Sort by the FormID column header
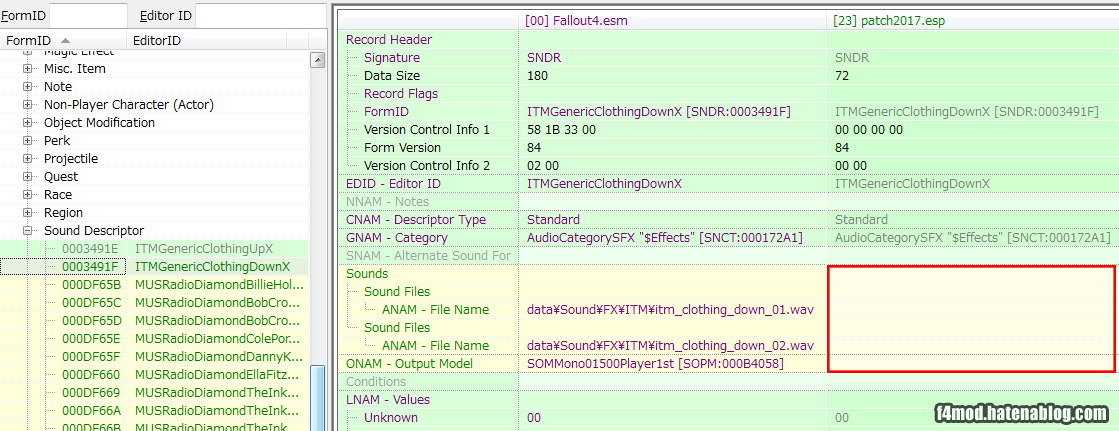Image resolution: width=1119 pixels, height=431 pixels. click(x=63, y=41)
